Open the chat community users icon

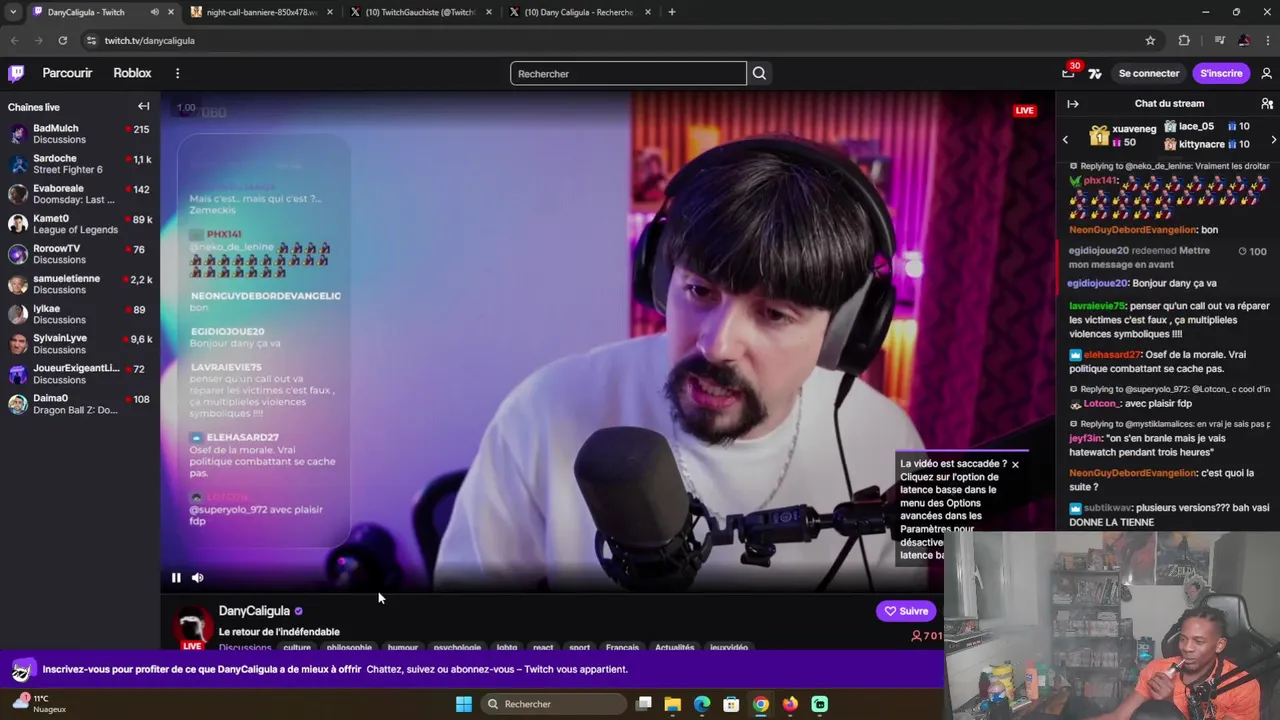pos(1267,104)
